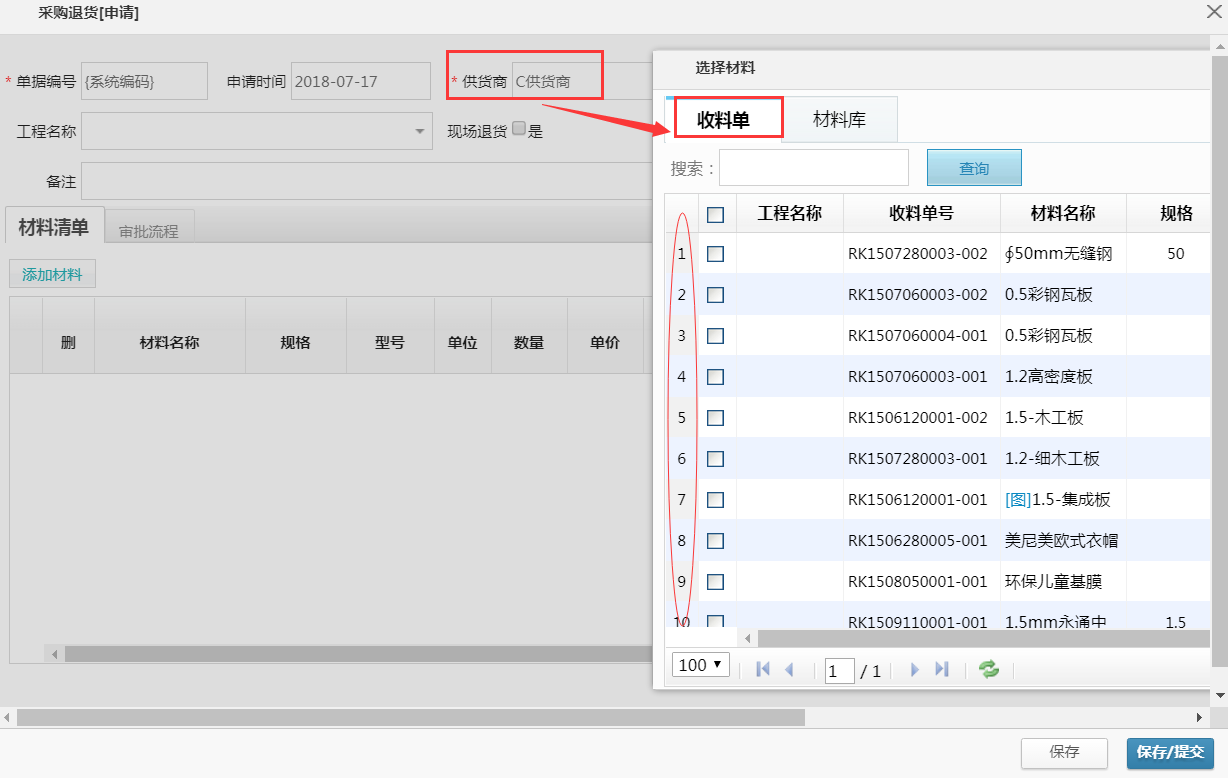Check the row checkbox for 0.5彩钢瓦板 RK1507060003-002
Viewport: 1228px width, 778px height.
tap(714, 295)
